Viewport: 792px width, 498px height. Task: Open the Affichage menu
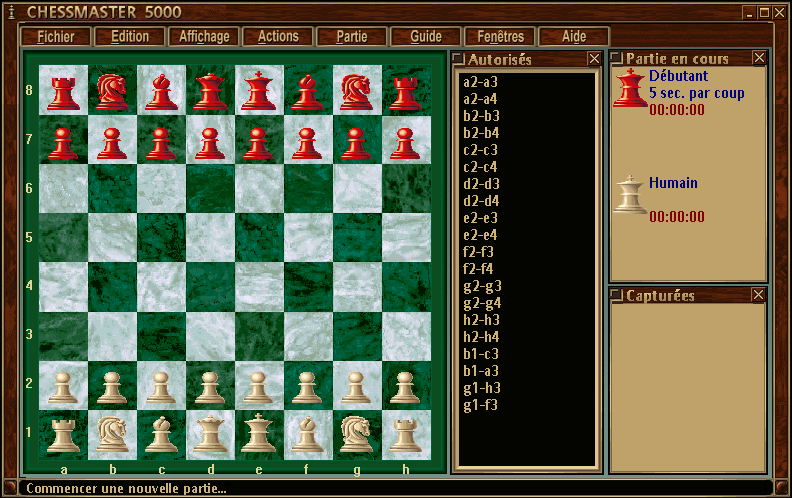tap(204, 37)
